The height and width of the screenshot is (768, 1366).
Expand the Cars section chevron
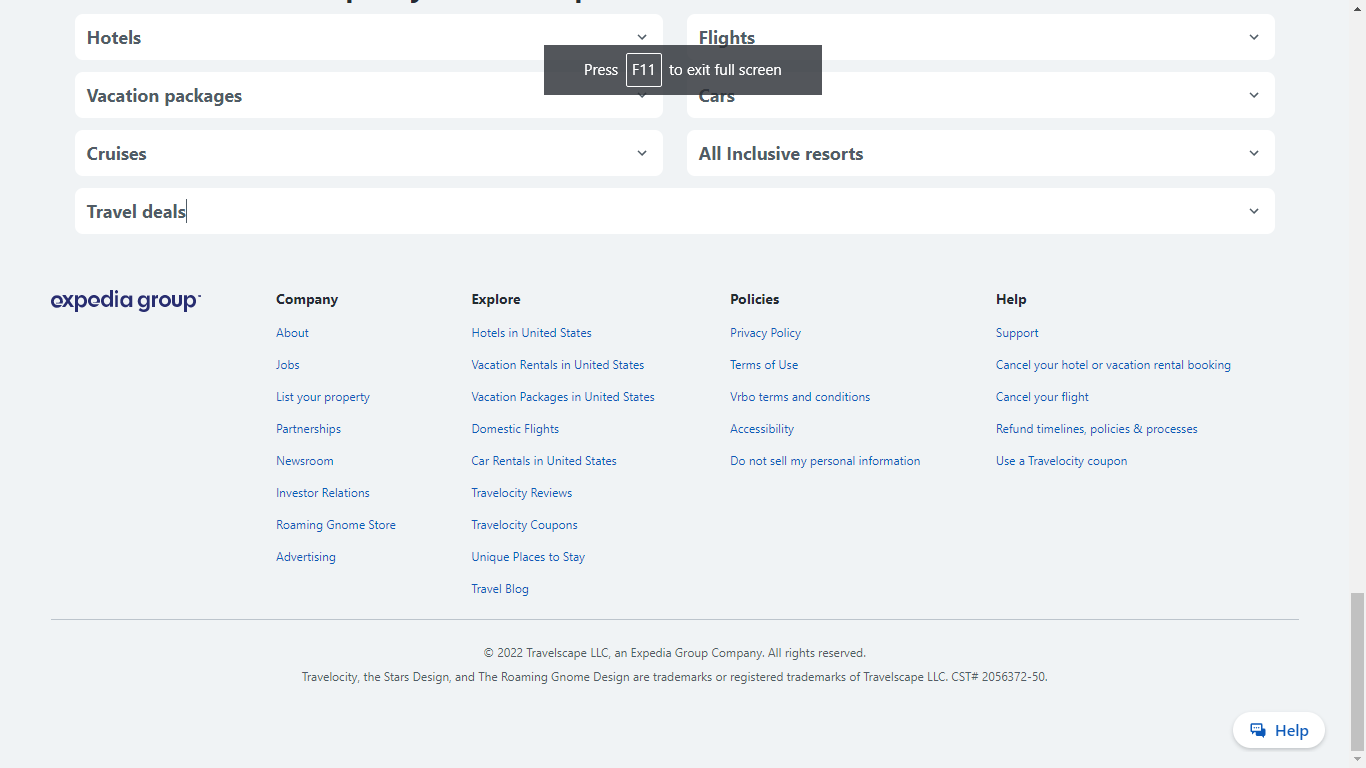[x=1254, y=95]
